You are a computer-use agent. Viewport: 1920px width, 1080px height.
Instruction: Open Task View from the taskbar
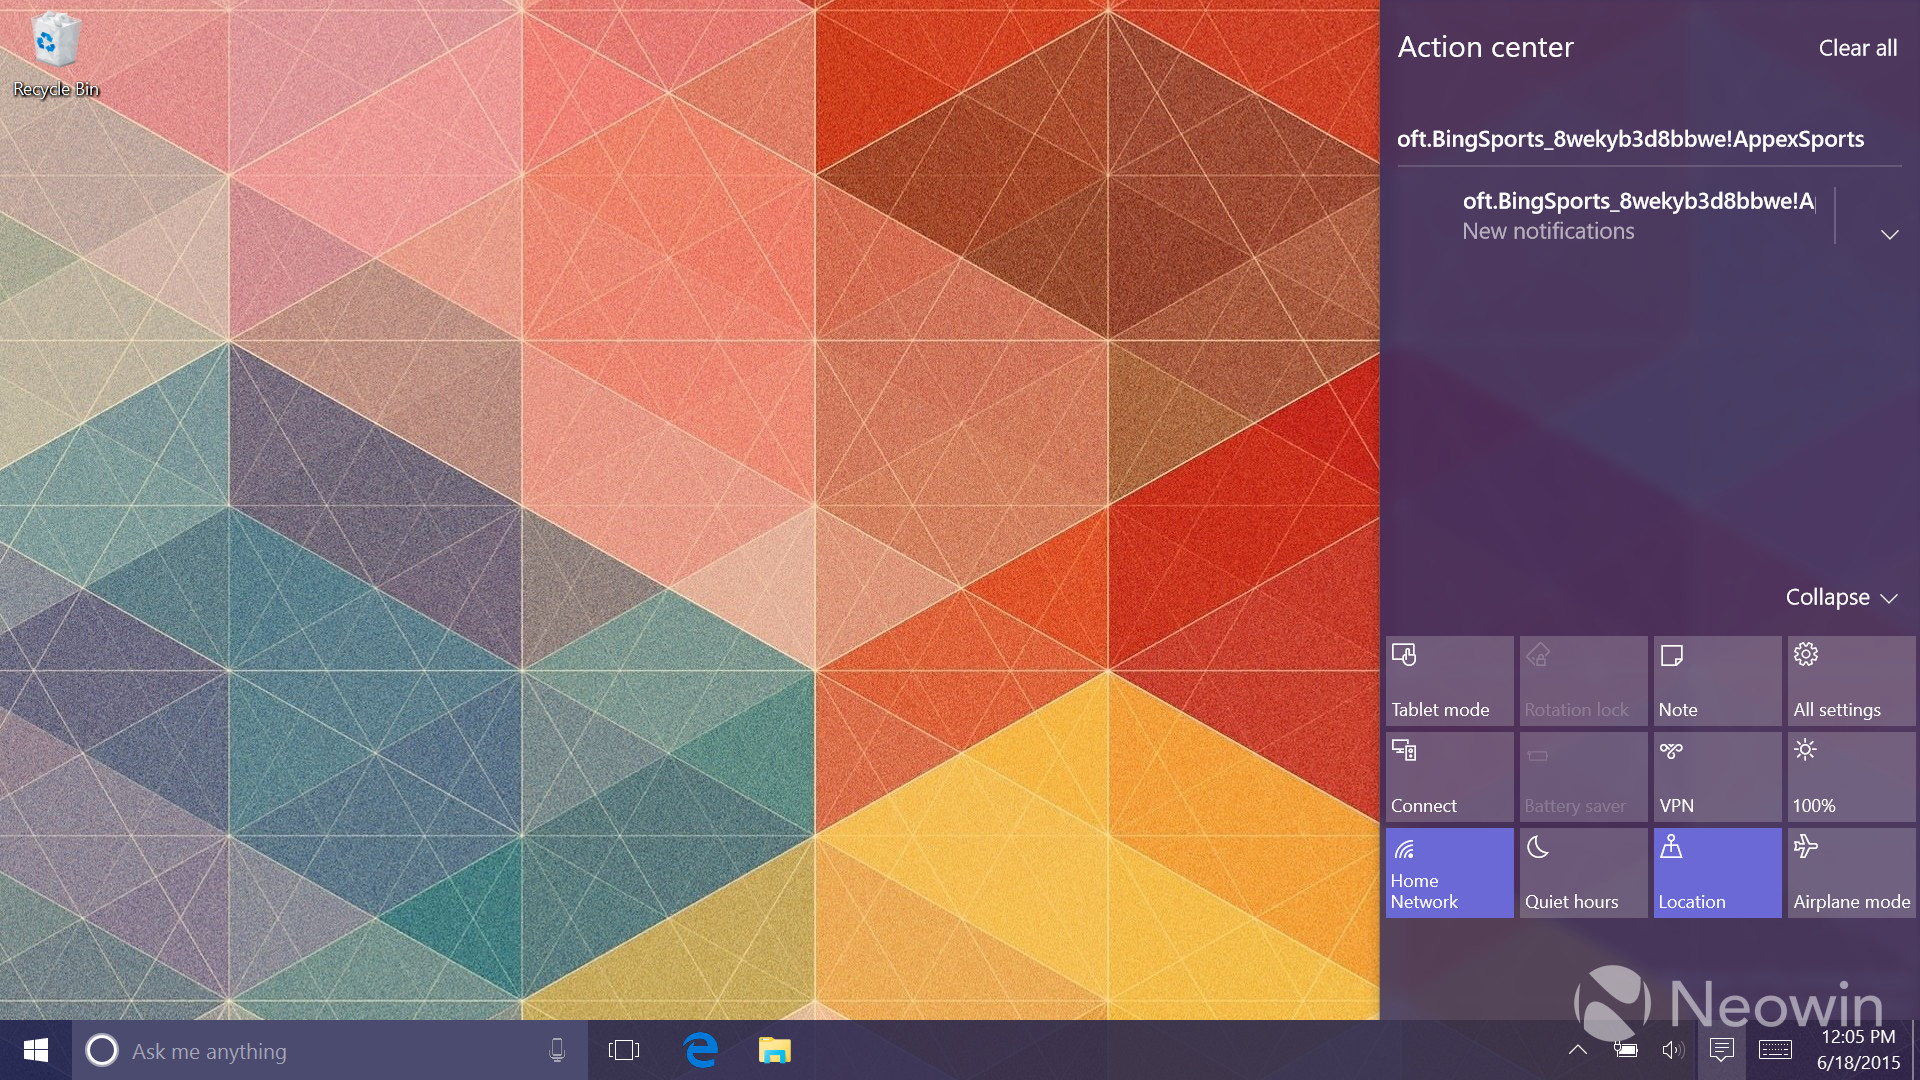(x=624, y=1050)
